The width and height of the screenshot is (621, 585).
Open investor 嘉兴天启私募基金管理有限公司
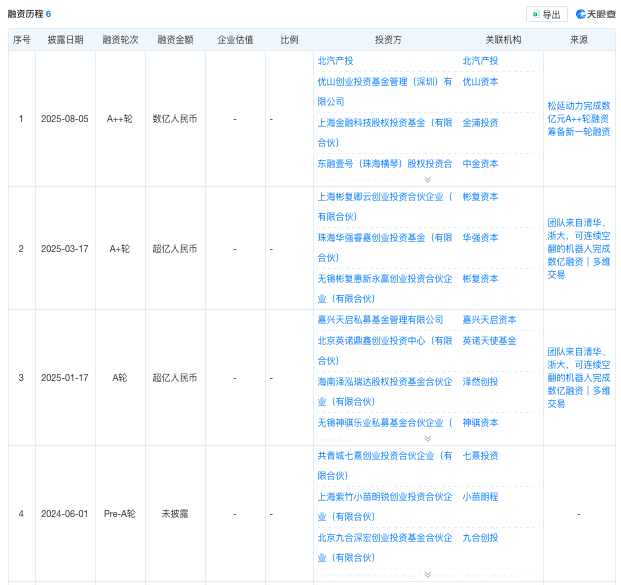click(x=380, y=320)
